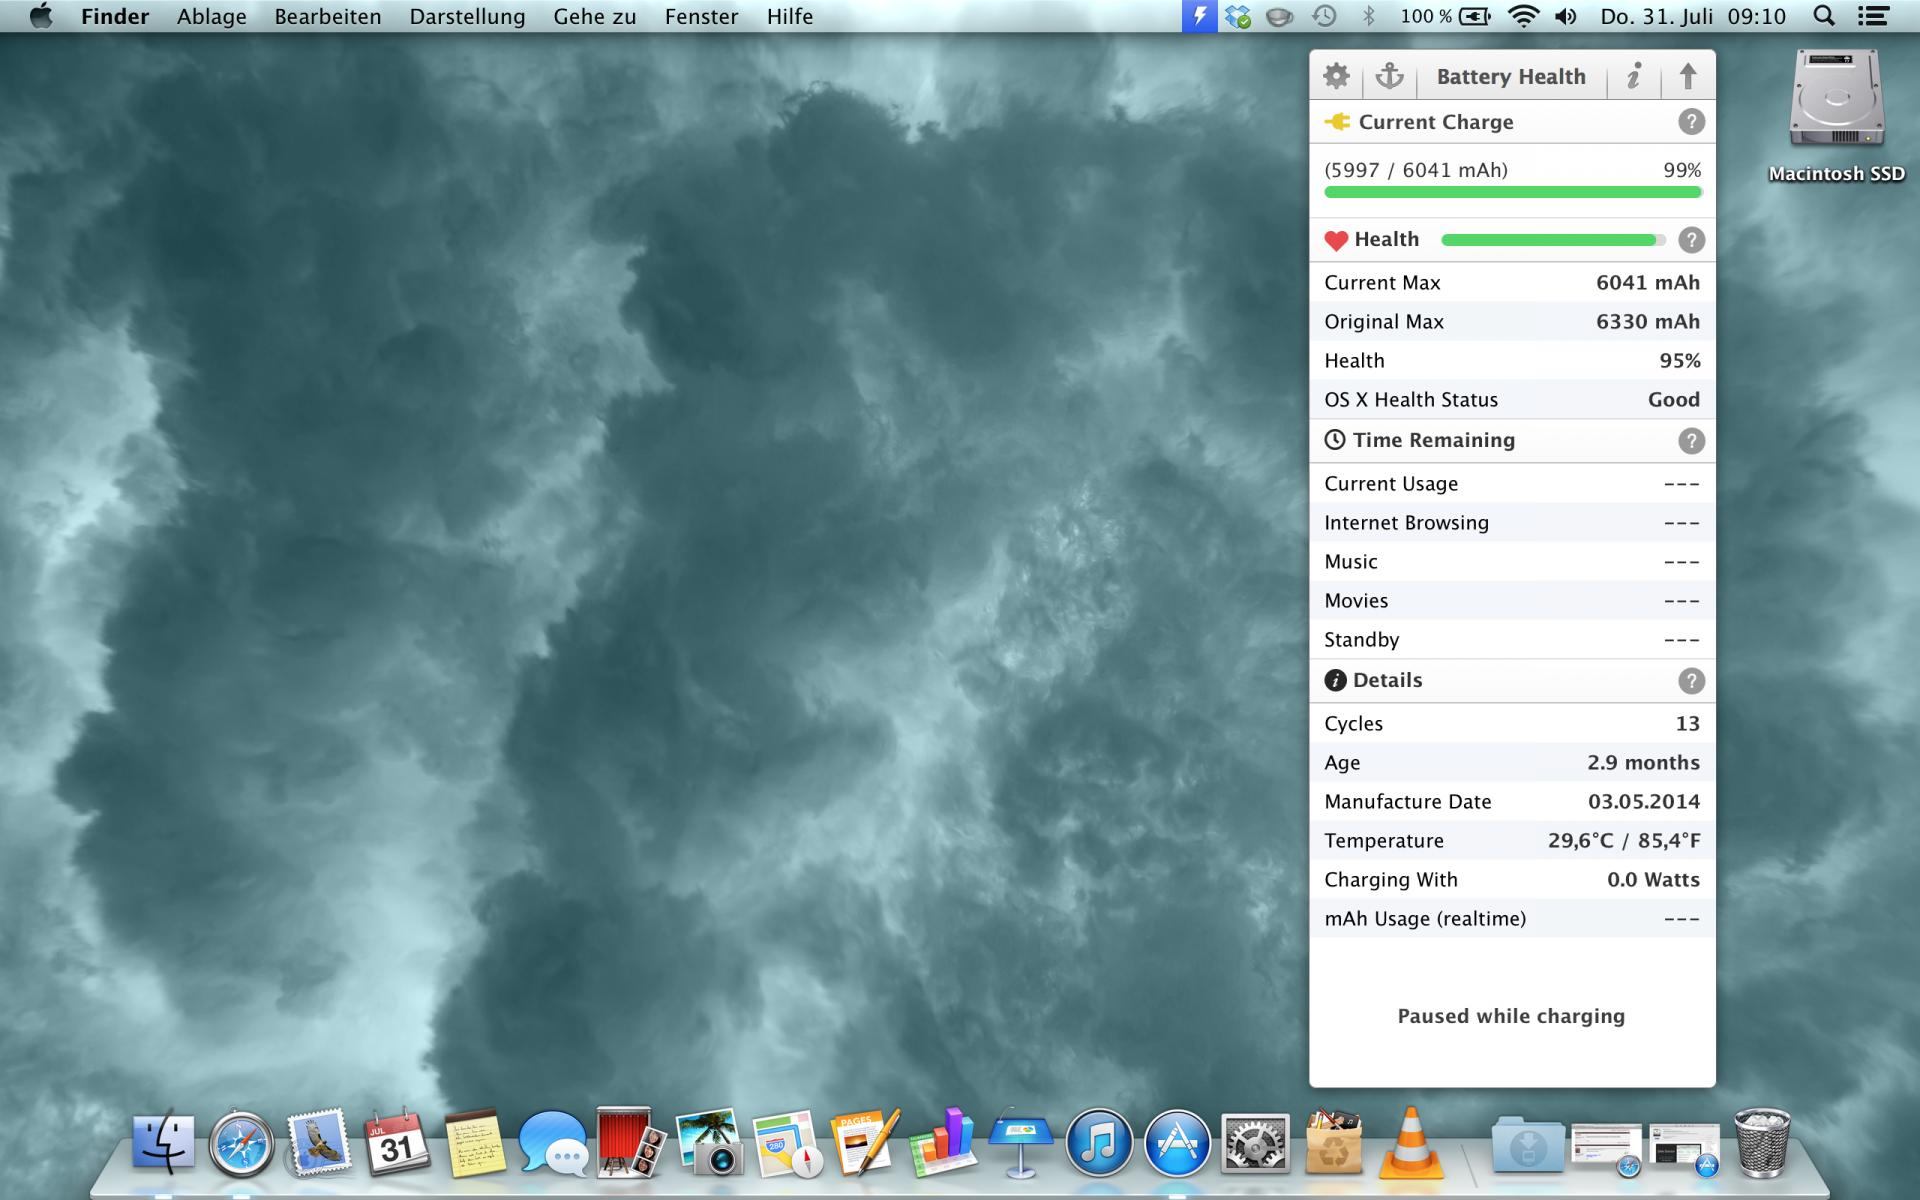Screen dimensions: 1920x1200
Task: Open Spotlight search magnifier
Action: click(x=1823, y=16)
